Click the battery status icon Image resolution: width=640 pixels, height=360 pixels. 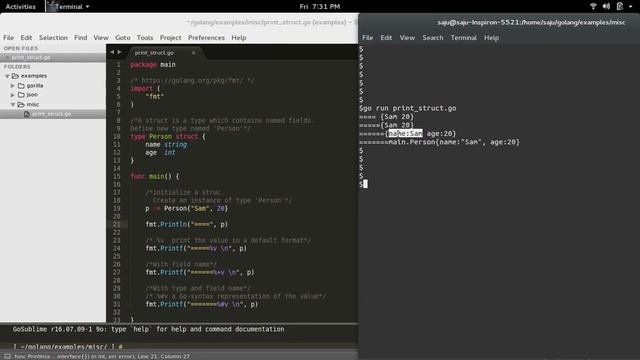(x=620, y=7)
